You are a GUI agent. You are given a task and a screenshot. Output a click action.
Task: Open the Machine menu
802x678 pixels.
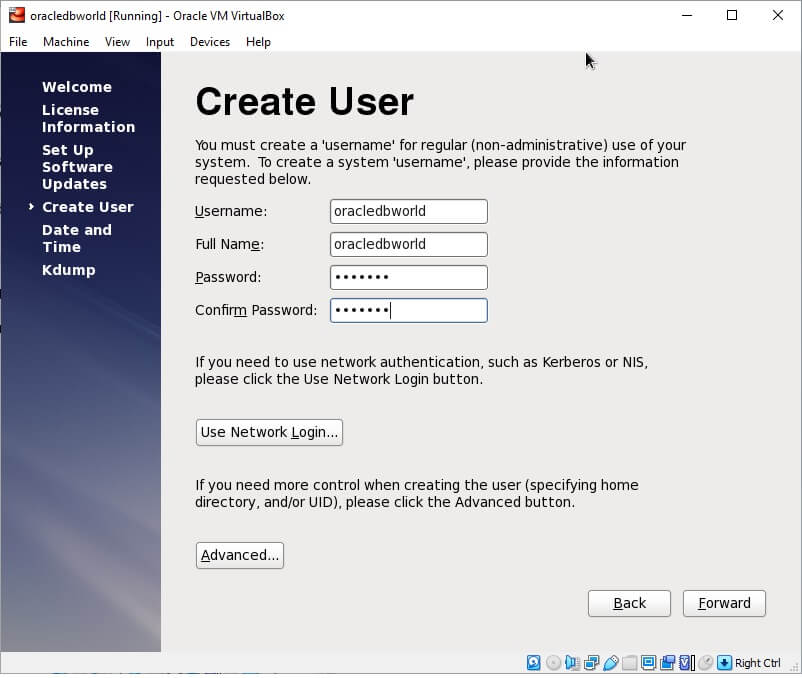tap(66, 42)
